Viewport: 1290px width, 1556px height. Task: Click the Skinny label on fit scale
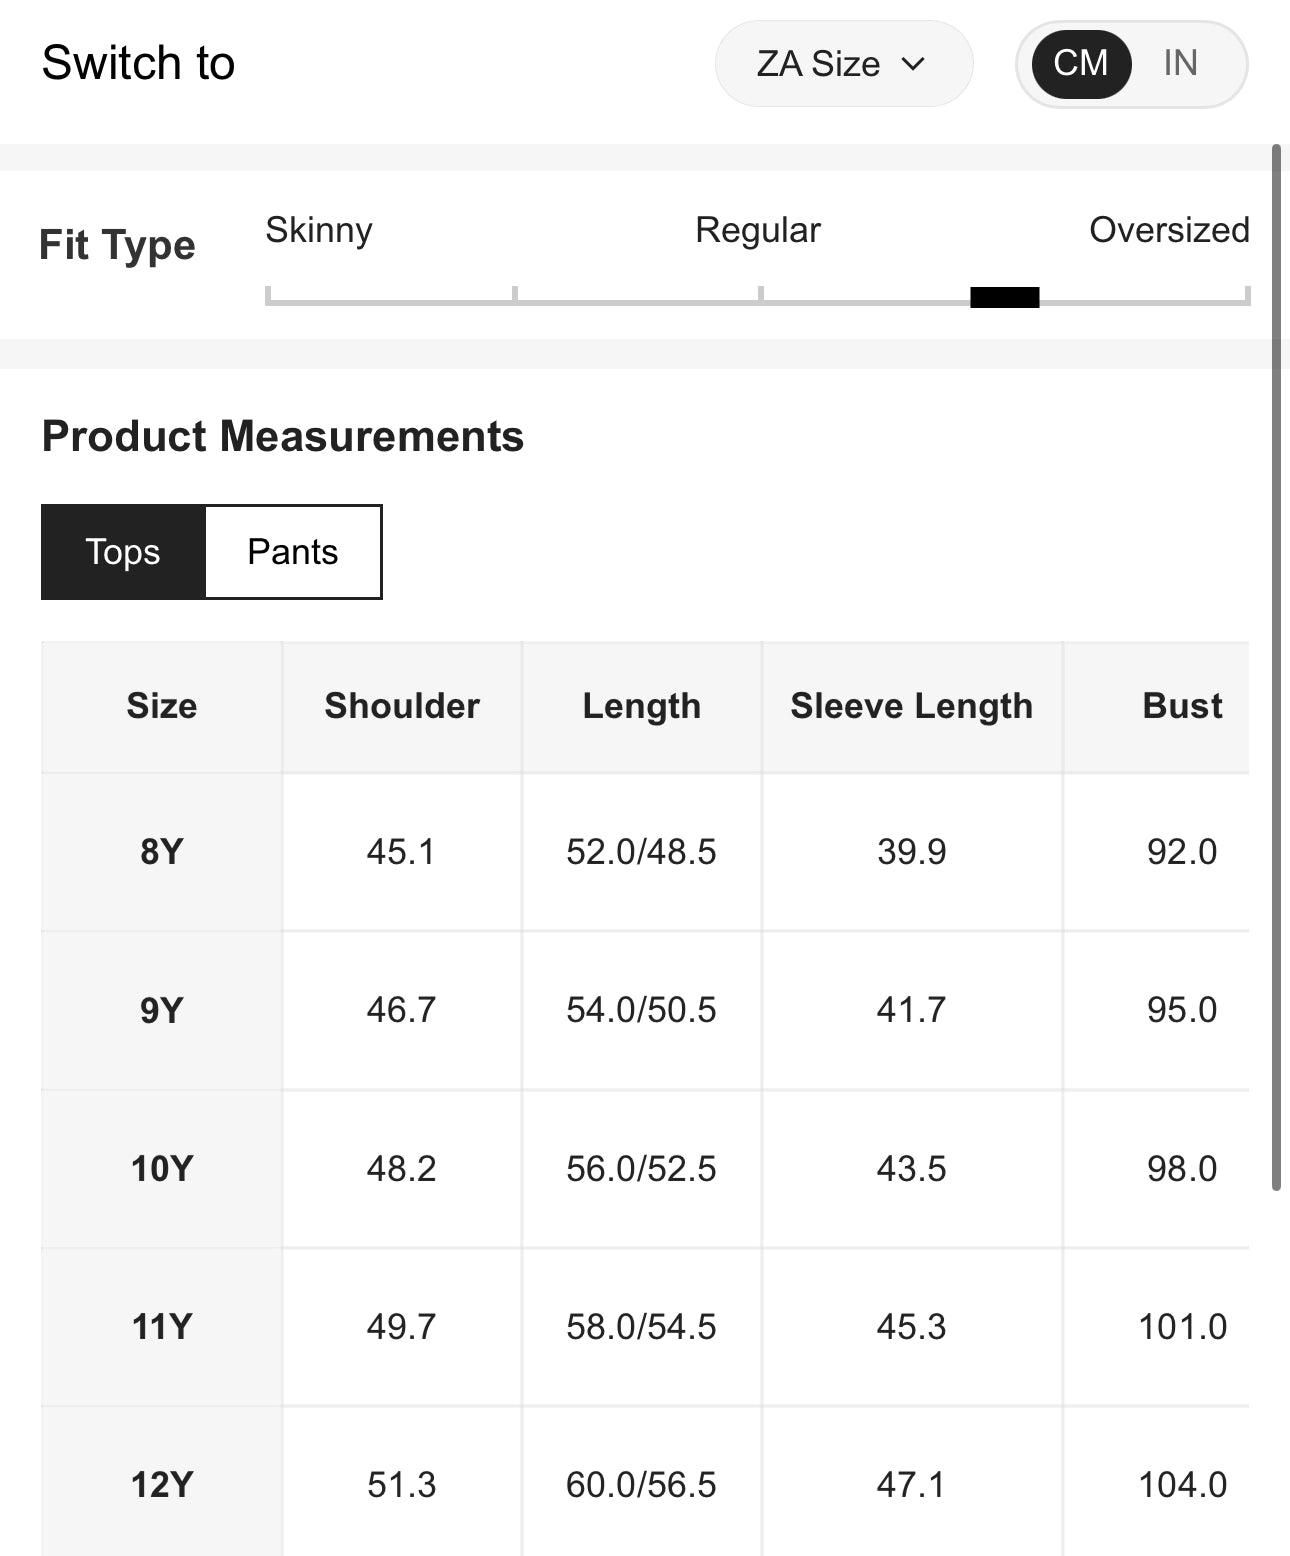[x=319, y=230]
